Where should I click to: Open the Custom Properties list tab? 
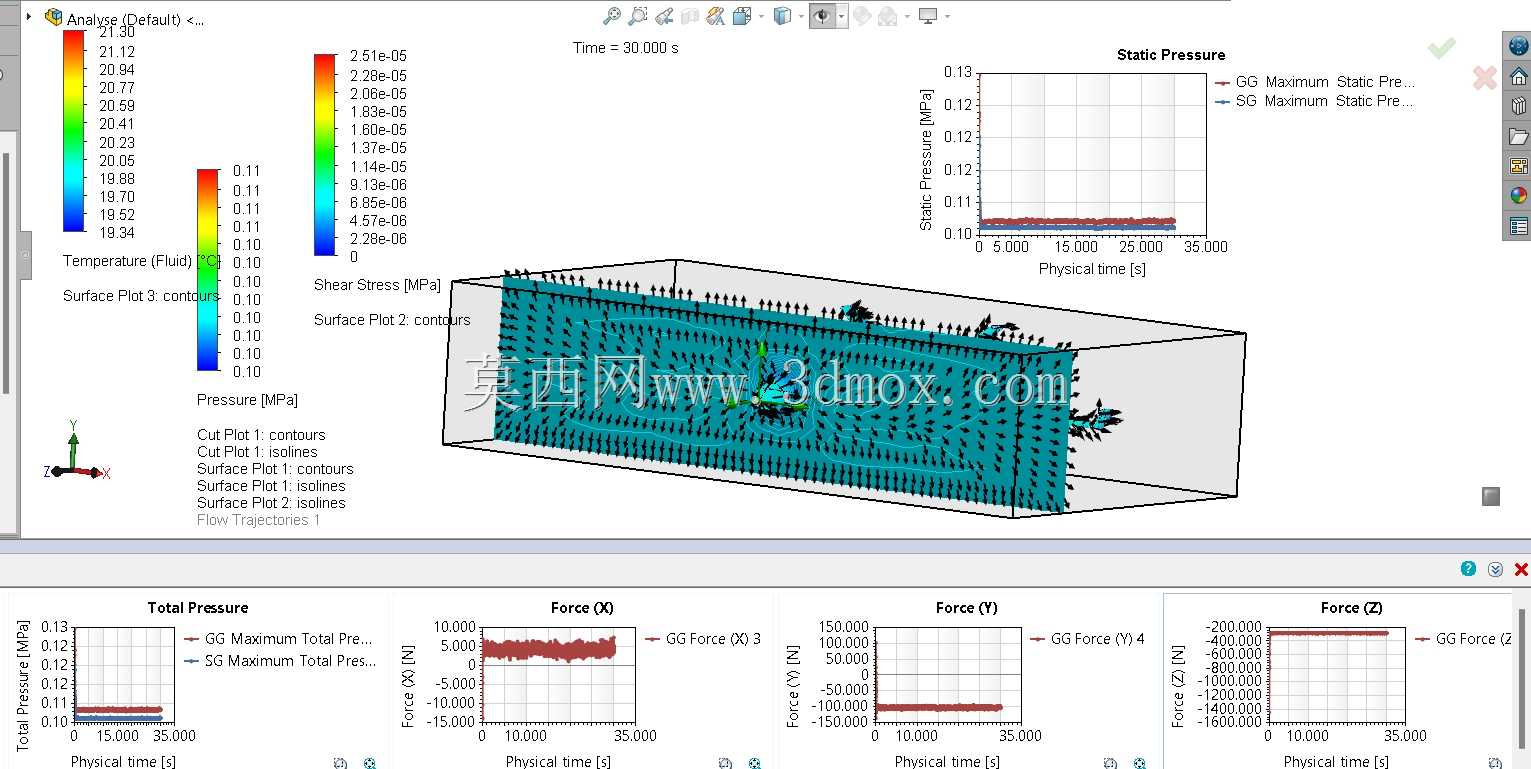point(1518,226)
